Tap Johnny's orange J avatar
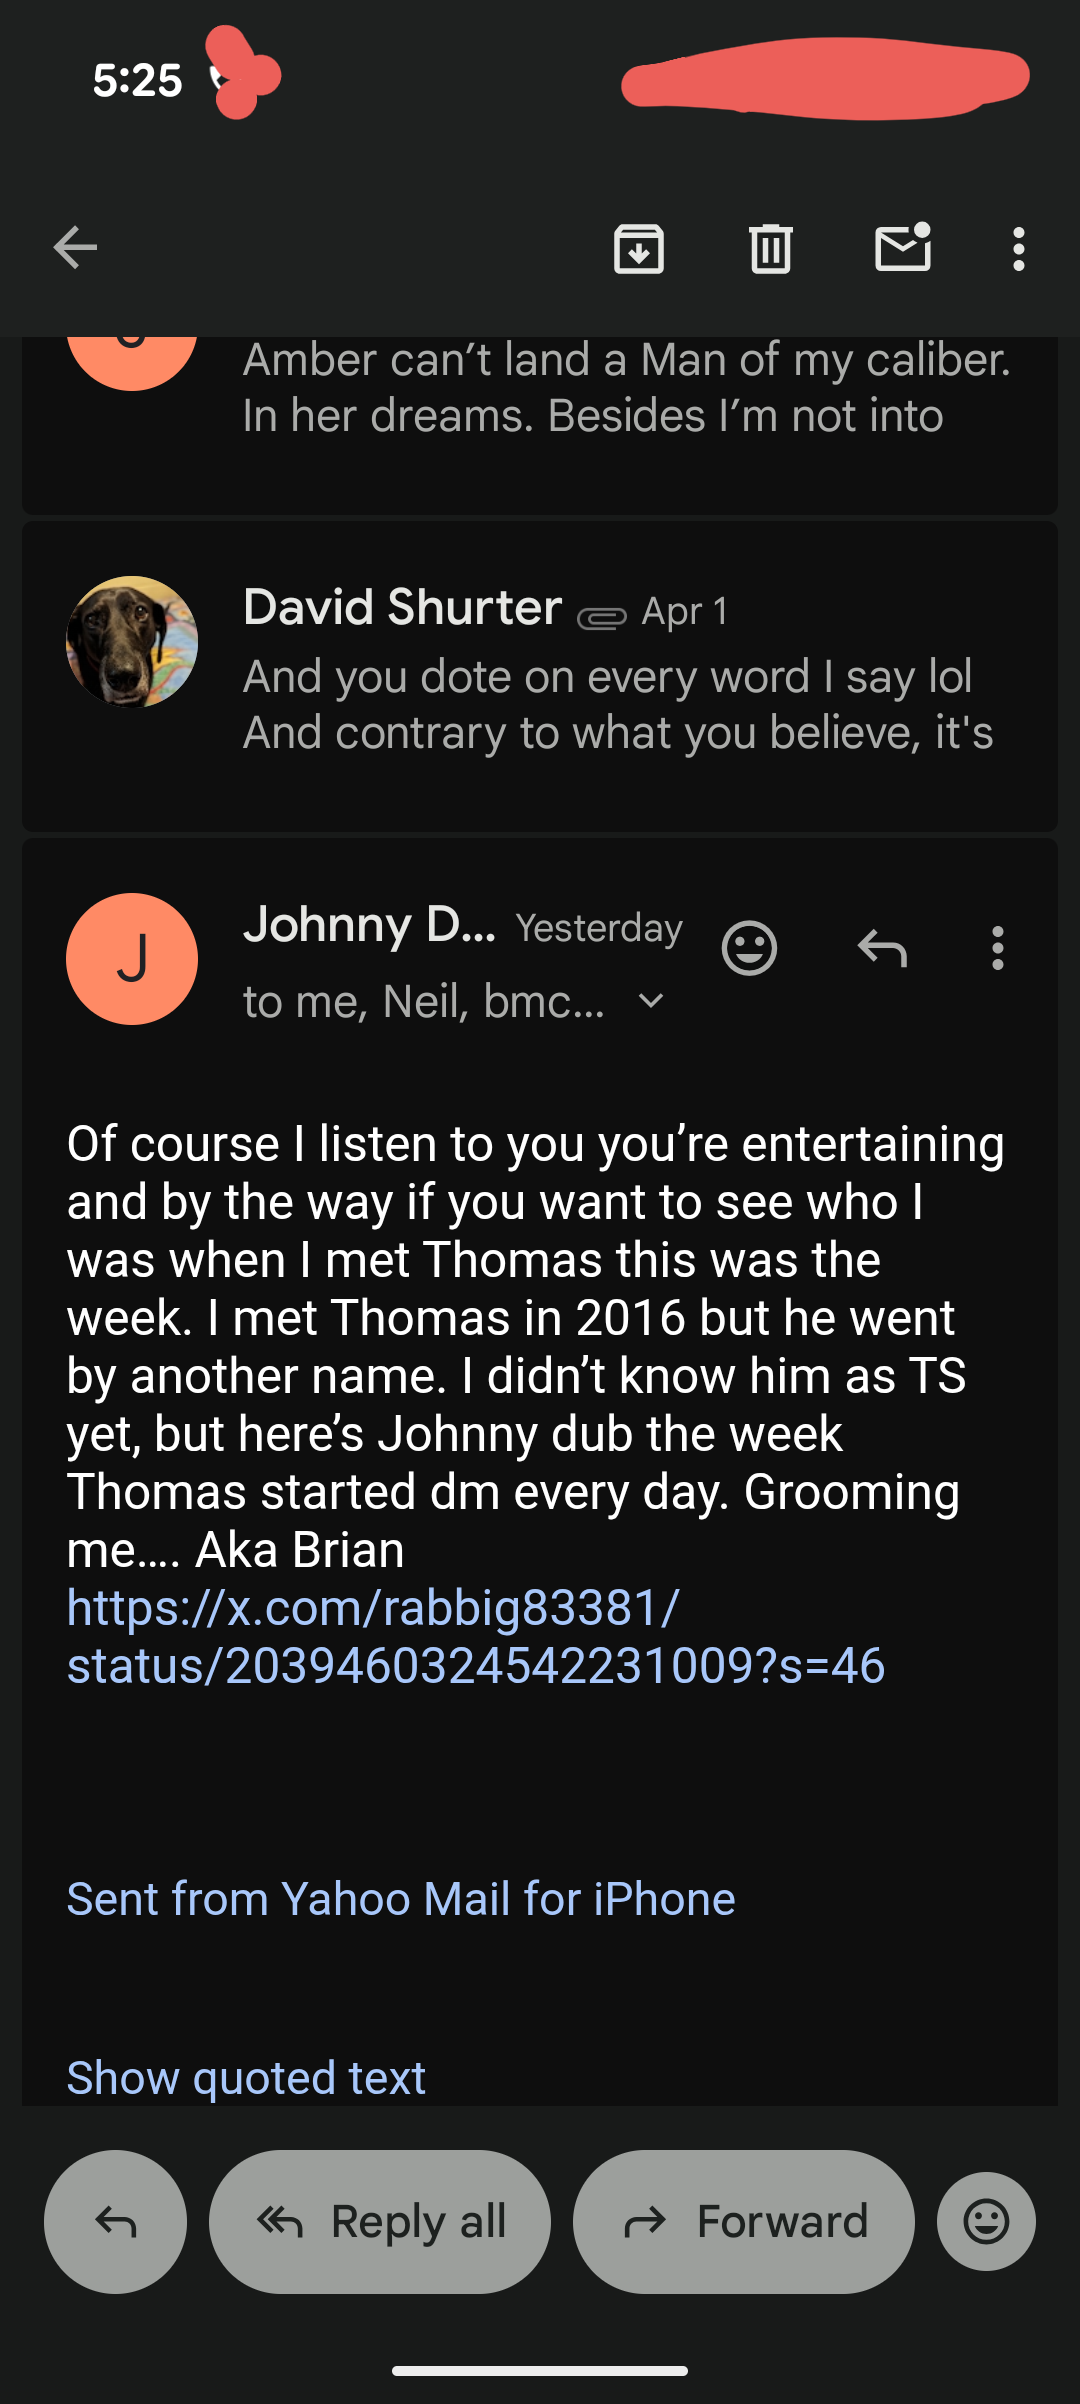 coord(132,959)
